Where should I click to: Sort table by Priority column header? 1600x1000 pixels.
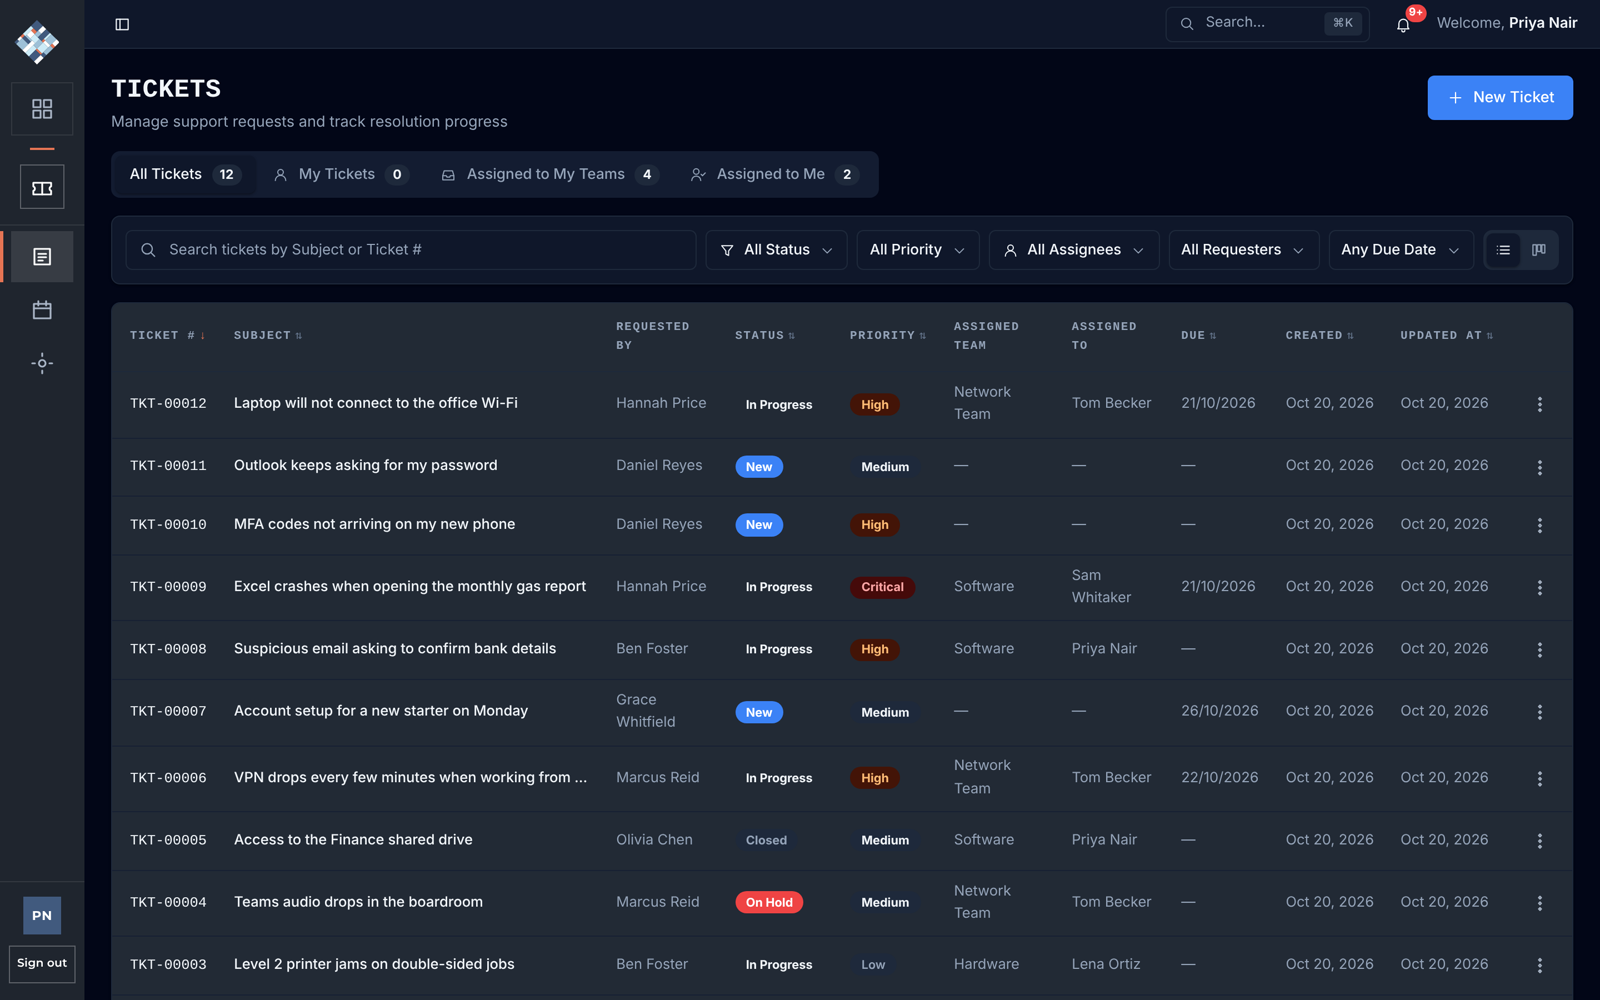[887, 336]
